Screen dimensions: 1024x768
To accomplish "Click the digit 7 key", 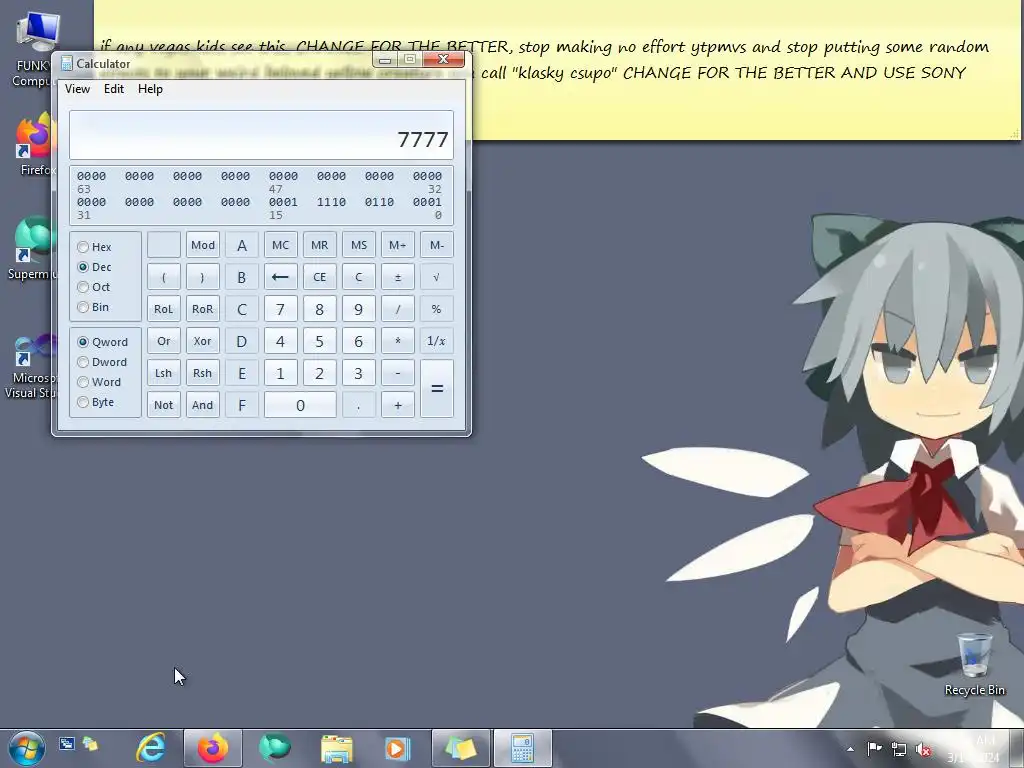I will (280, 309).
